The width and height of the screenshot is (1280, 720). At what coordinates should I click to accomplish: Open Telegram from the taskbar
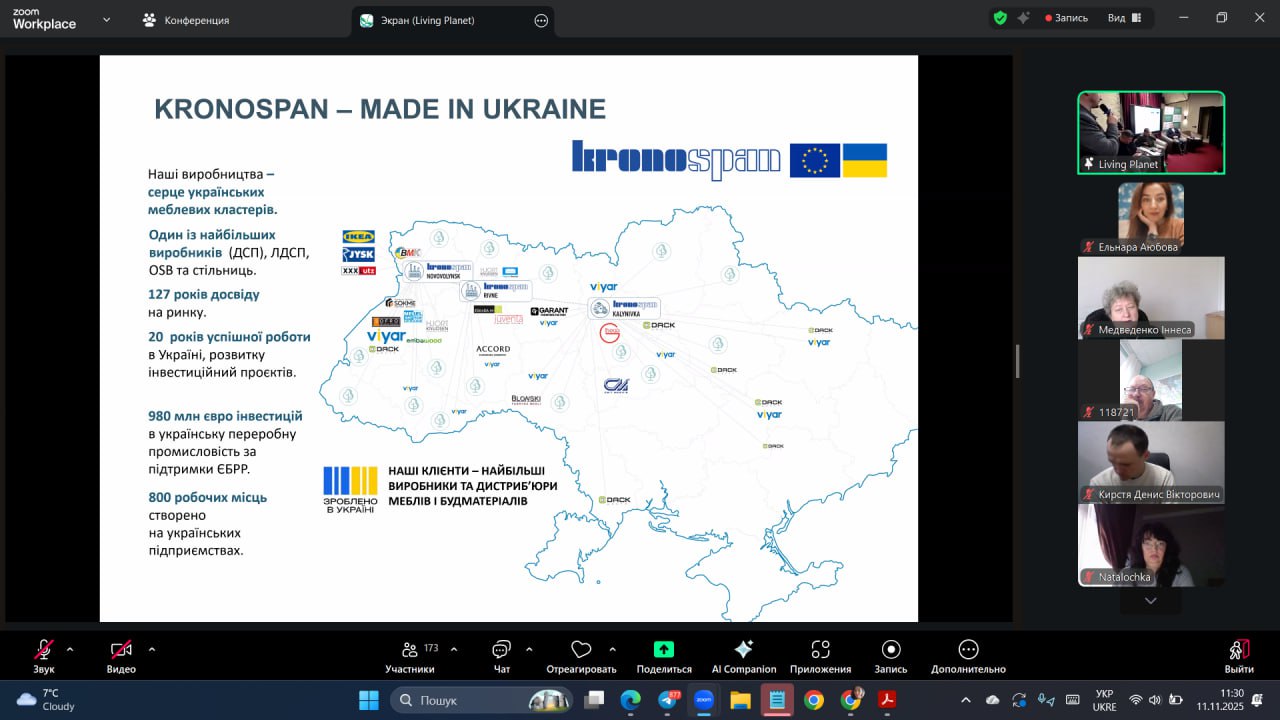click(x=668, y=700)
